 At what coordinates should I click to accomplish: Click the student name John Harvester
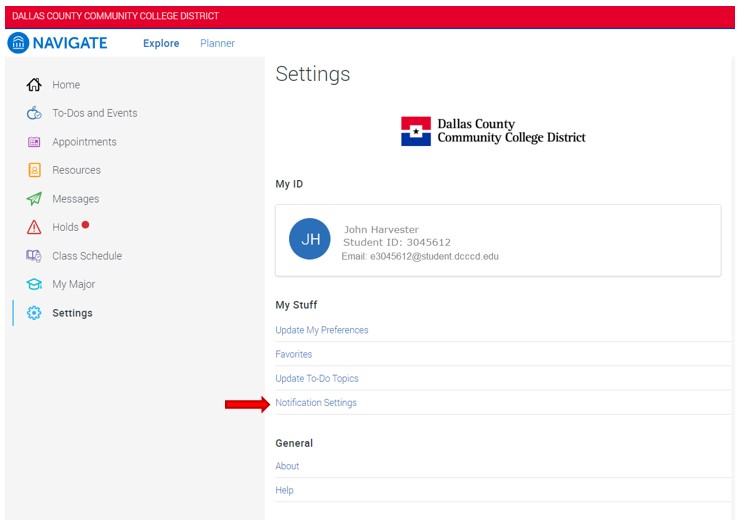pyautogui.click(x=381, y=229)
